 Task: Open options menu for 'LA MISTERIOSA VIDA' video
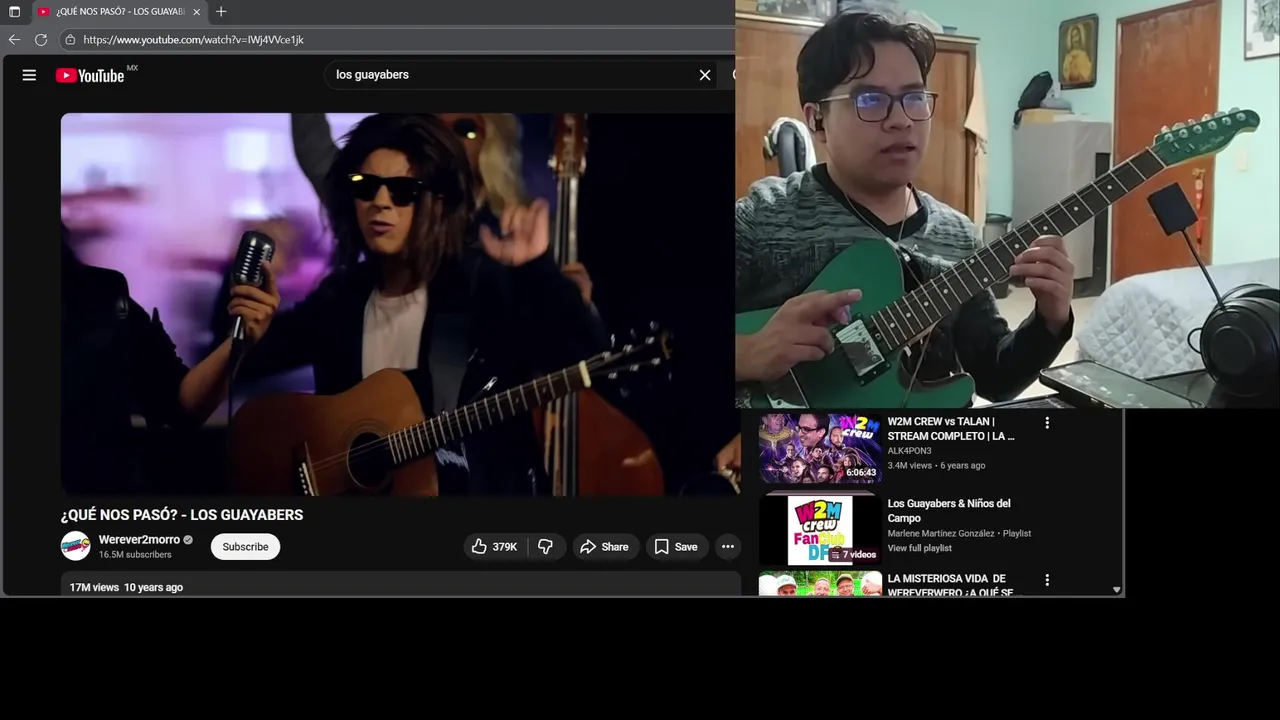(x=1047, y=580)
